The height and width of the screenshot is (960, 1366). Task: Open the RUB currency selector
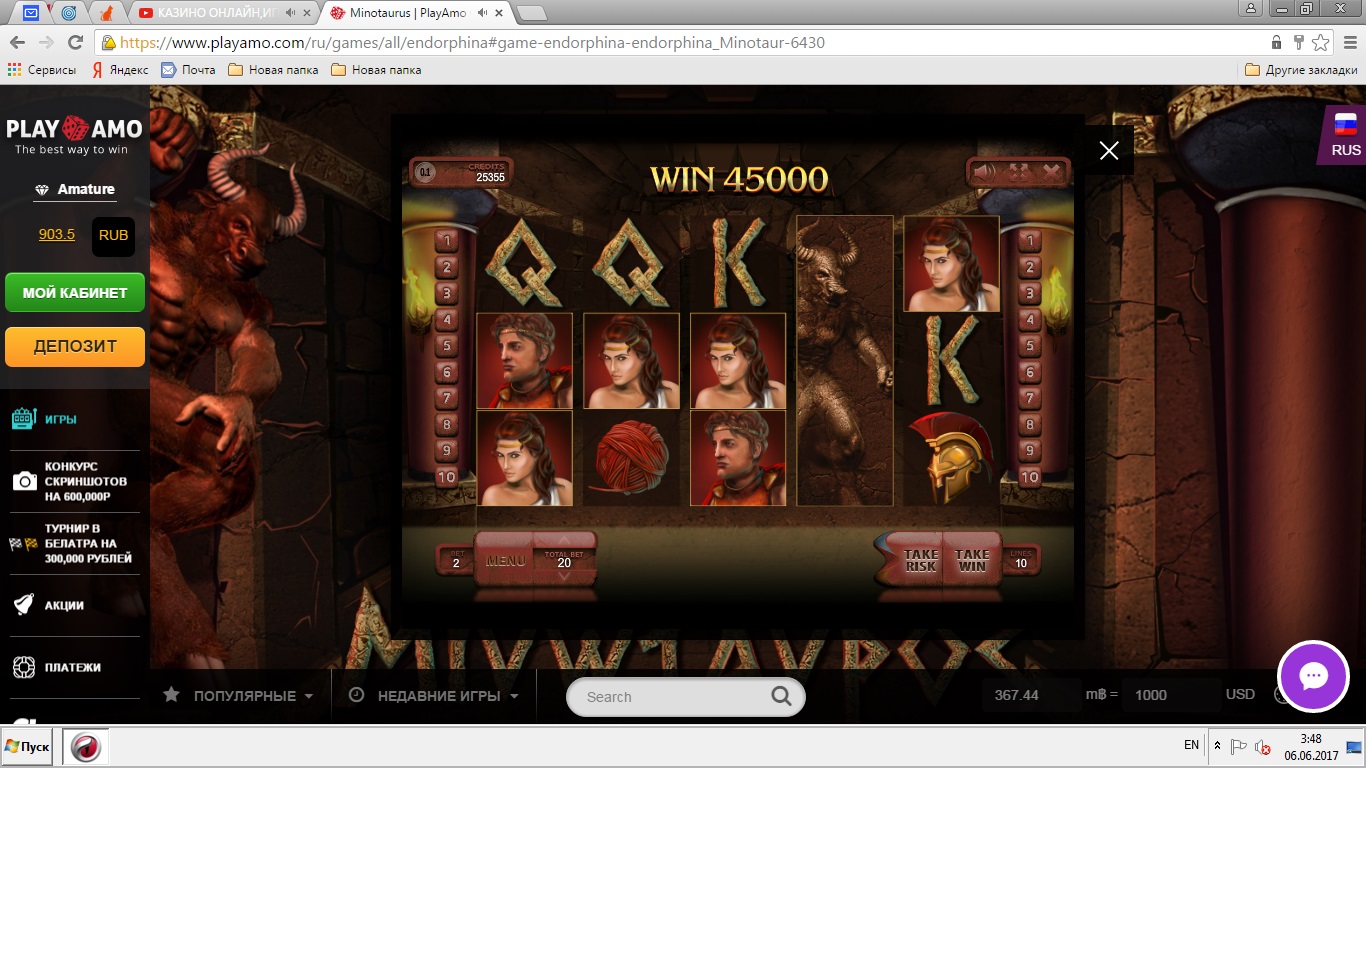[113, 235]
